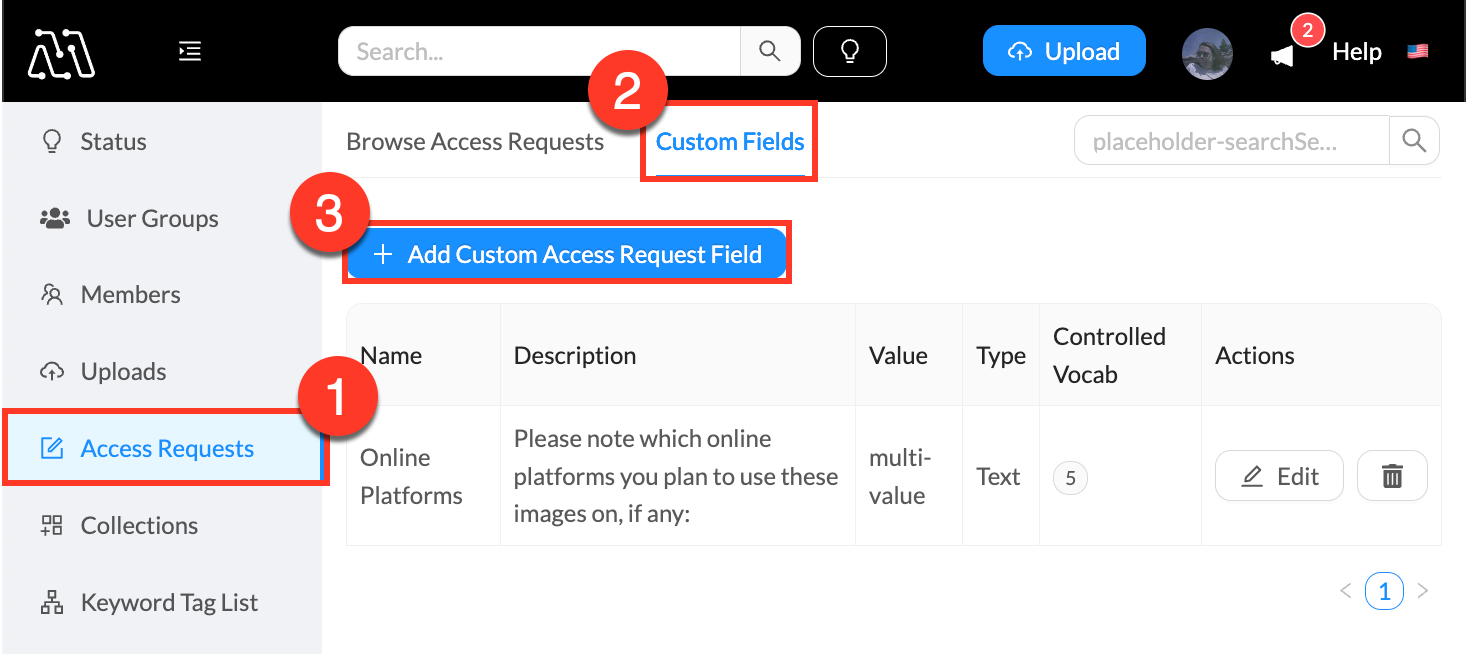1466x654 pixels.
Task: Switch to the Browse Access Requests tab
Action: (475, 142)
